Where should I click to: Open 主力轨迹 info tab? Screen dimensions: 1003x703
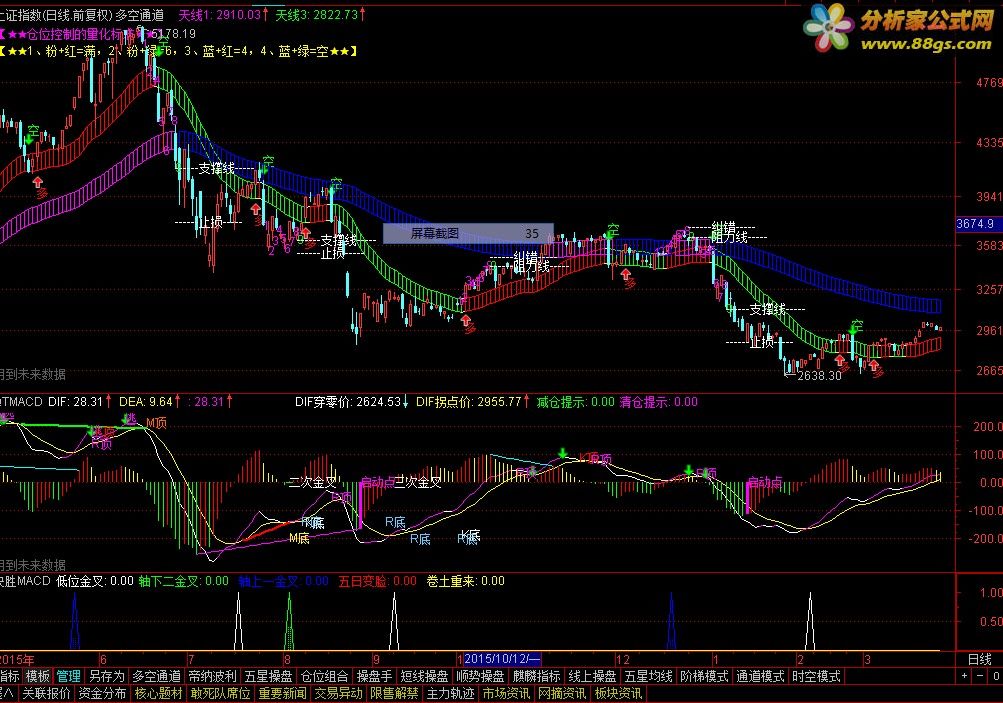450,693
